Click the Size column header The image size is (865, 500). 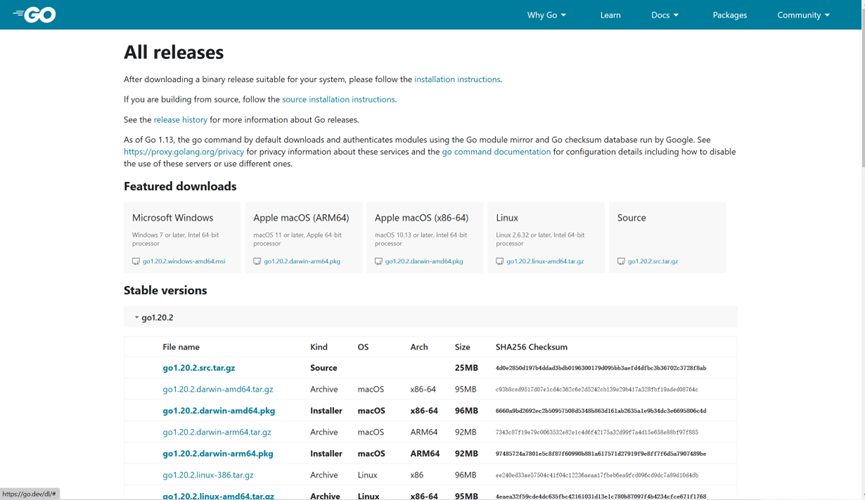(x=462, y=347)
